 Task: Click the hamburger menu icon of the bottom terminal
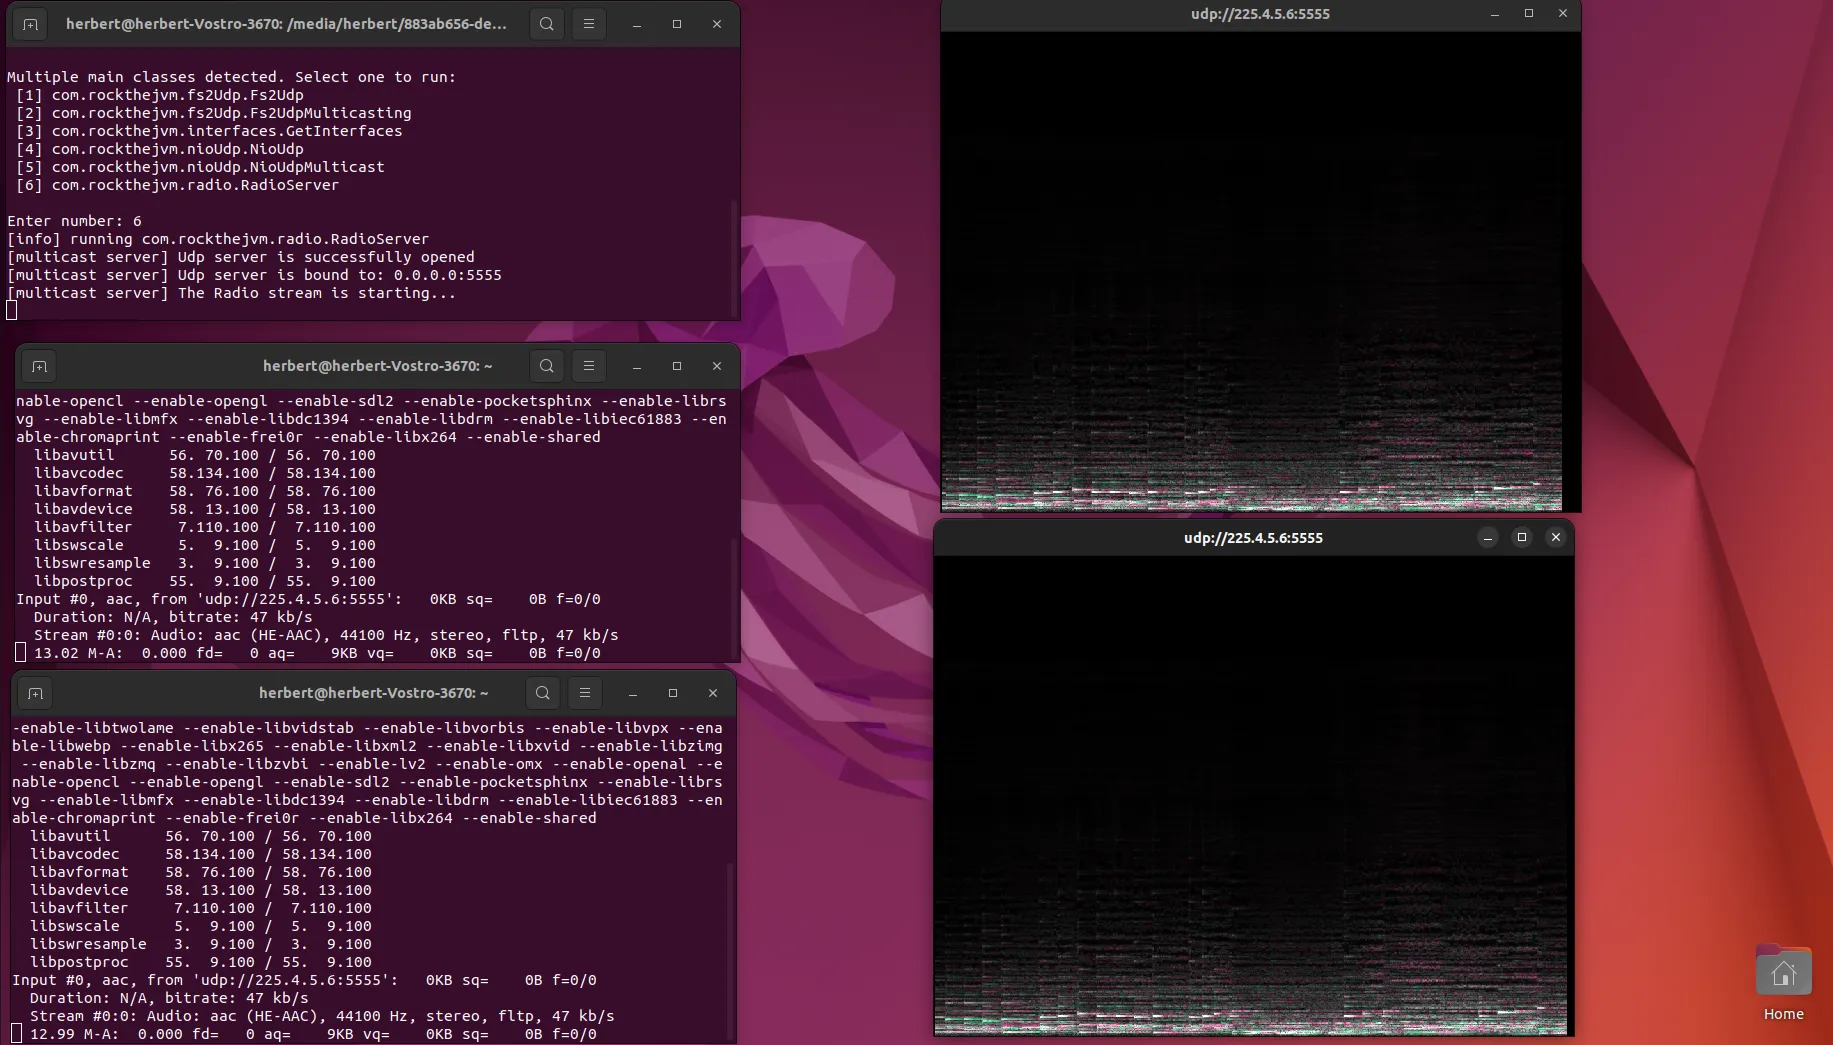coord(585,693)
